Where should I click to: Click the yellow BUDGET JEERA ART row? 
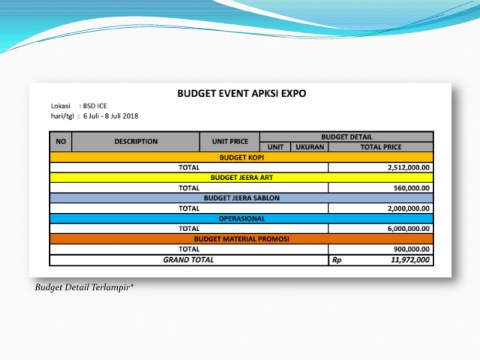click(x=242, y=178)
